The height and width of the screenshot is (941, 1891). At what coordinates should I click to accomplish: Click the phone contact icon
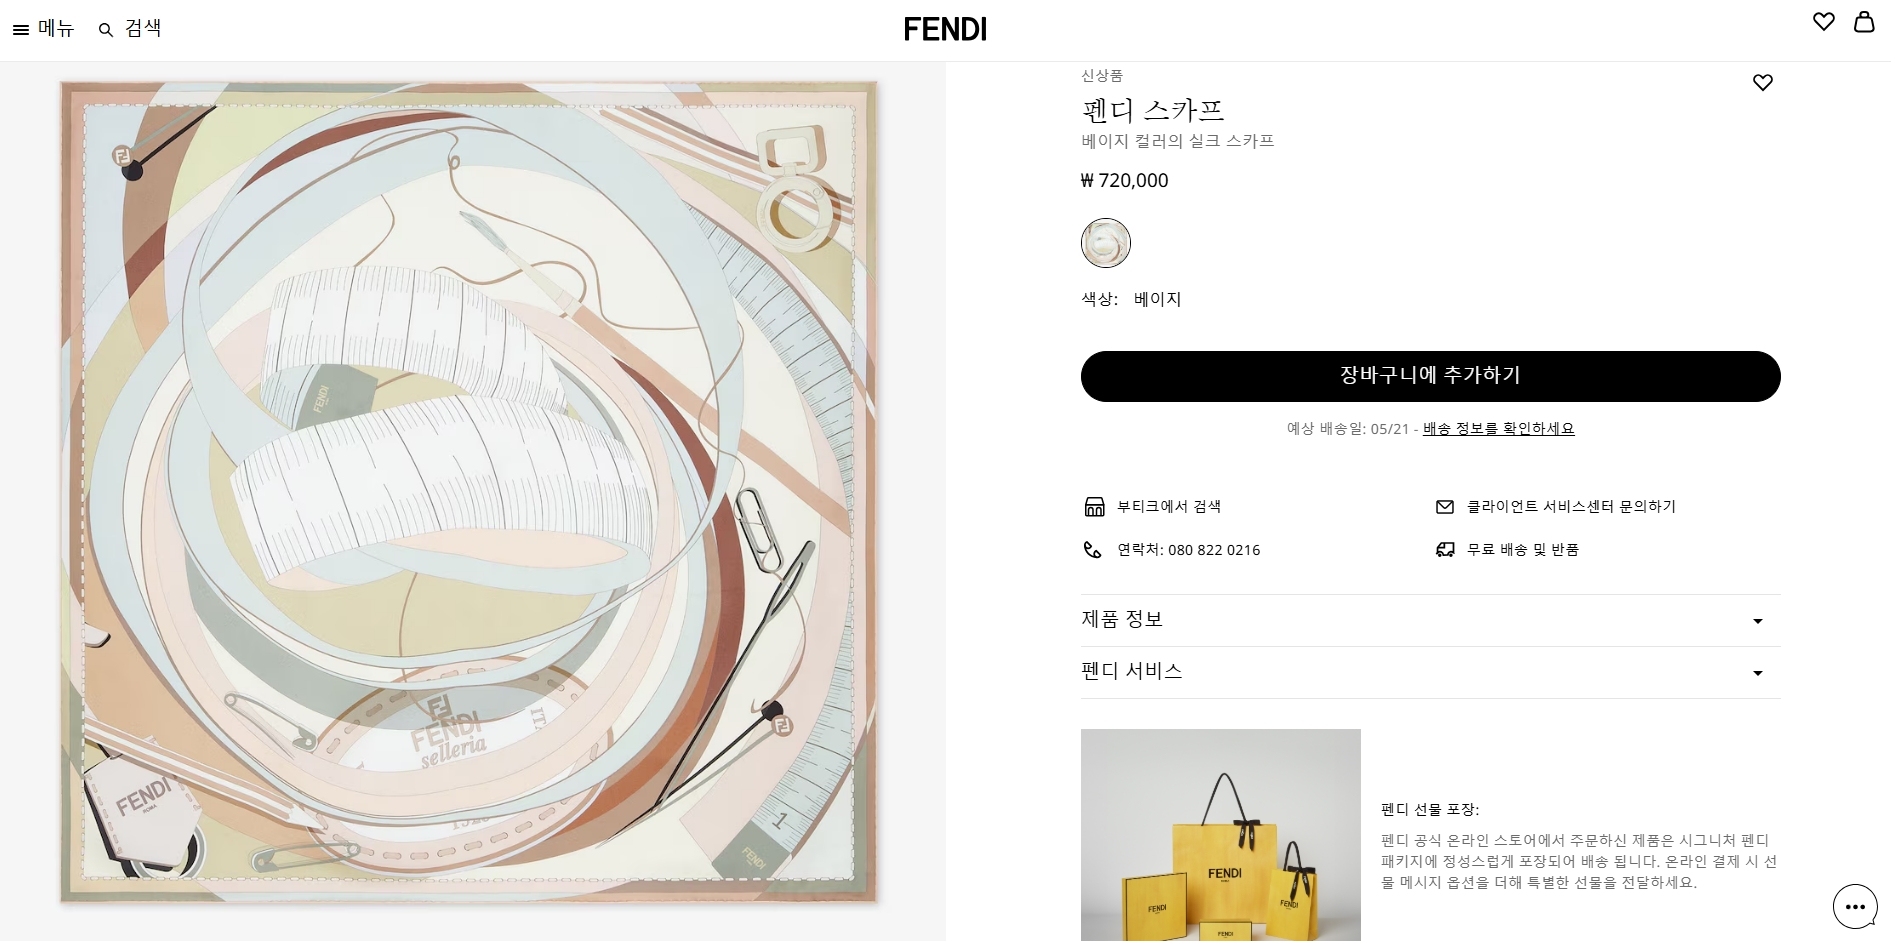point(1093,550)
